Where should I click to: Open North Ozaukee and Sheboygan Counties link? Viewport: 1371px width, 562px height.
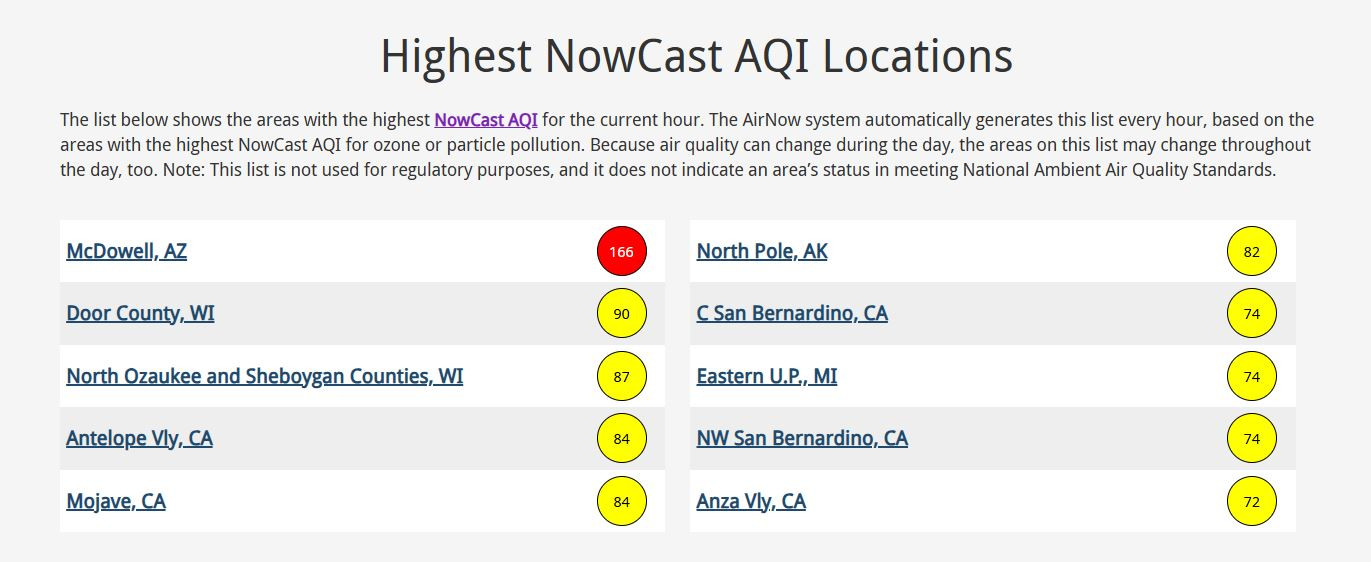pyautogui.click(x=265, y=376)
